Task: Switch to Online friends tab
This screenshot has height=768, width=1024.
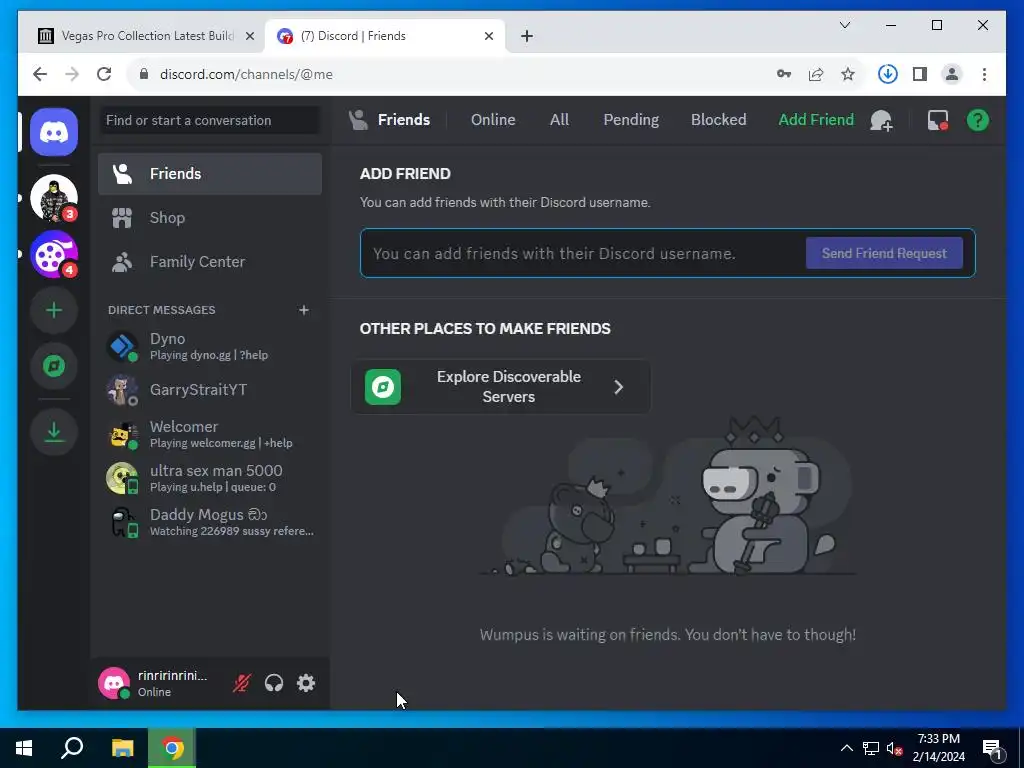Action: (493, 120)
